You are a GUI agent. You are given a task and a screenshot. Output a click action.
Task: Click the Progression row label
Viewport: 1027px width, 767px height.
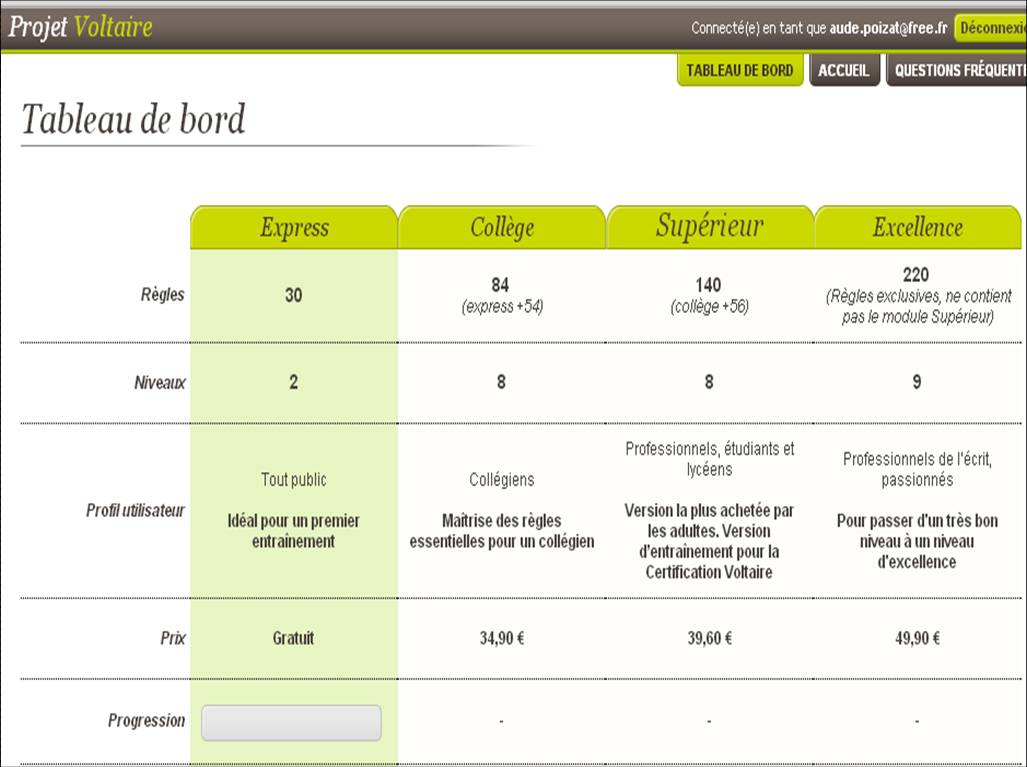pos(147,720)
